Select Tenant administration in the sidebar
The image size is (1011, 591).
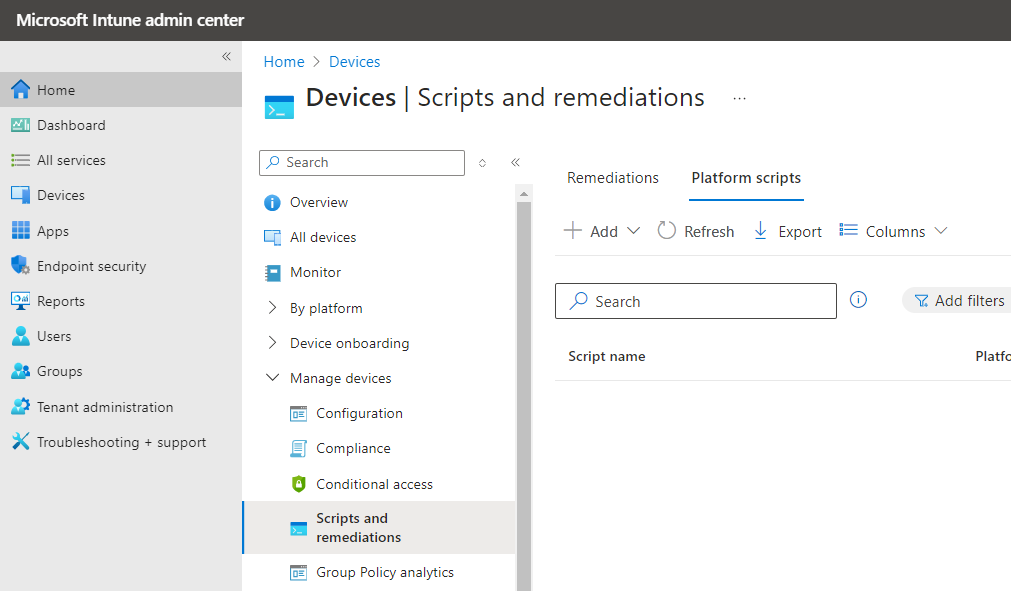coord(93,406)
